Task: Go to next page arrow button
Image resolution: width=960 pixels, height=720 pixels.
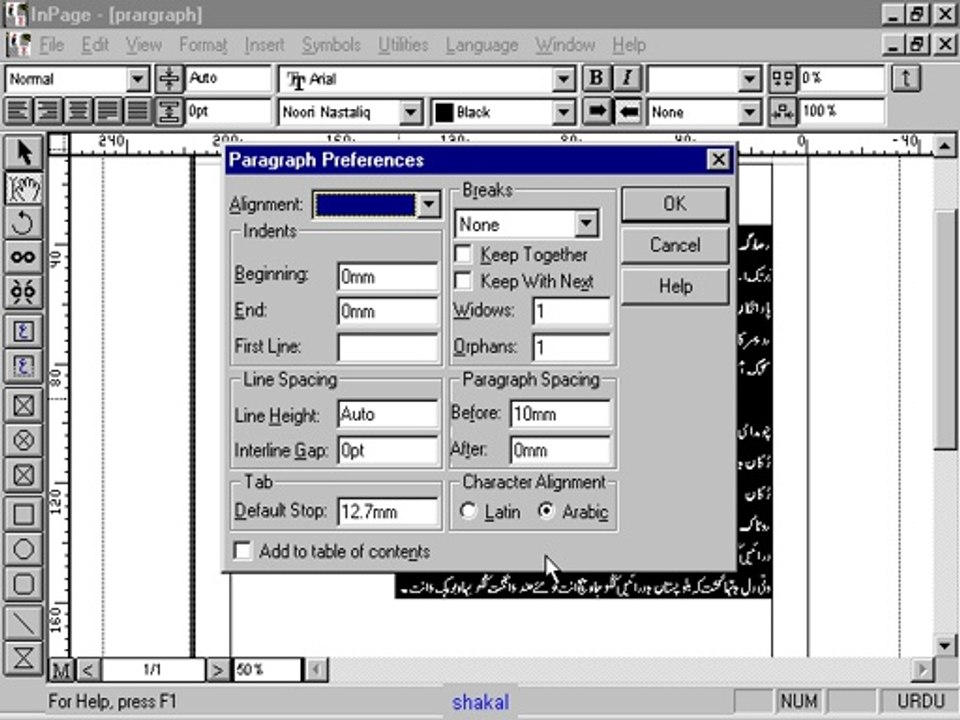Action: pyautogui.click(x=217, y=670)
